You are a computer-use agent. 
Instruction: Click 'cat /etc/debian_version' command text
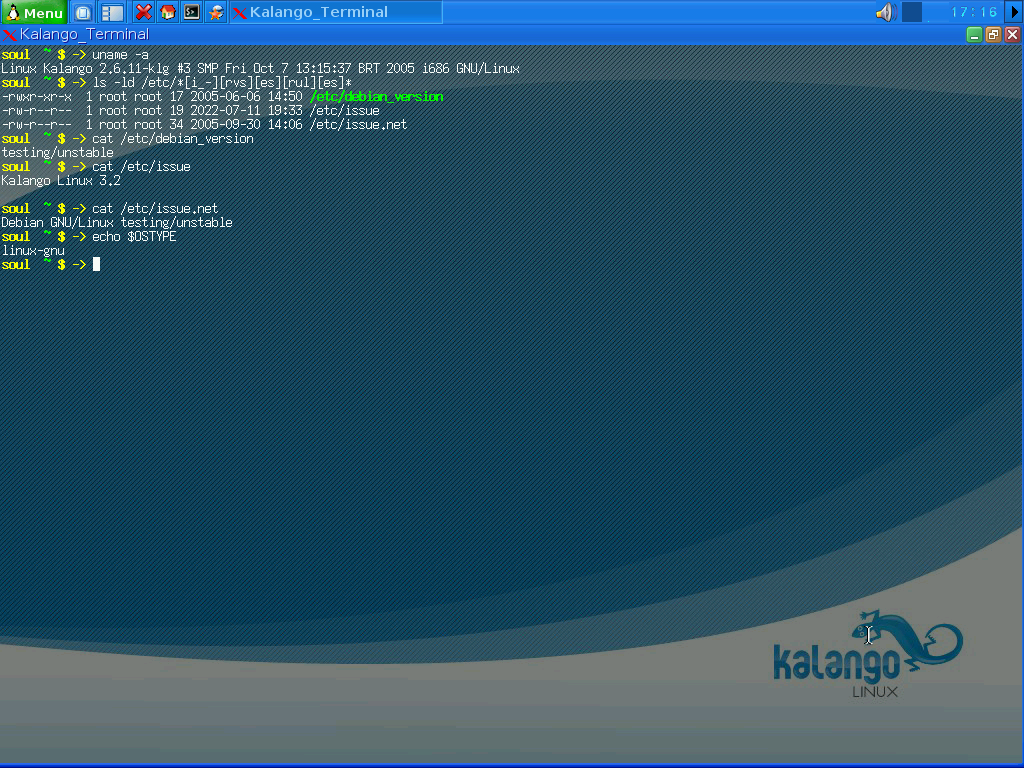click(x=173, y=138)
